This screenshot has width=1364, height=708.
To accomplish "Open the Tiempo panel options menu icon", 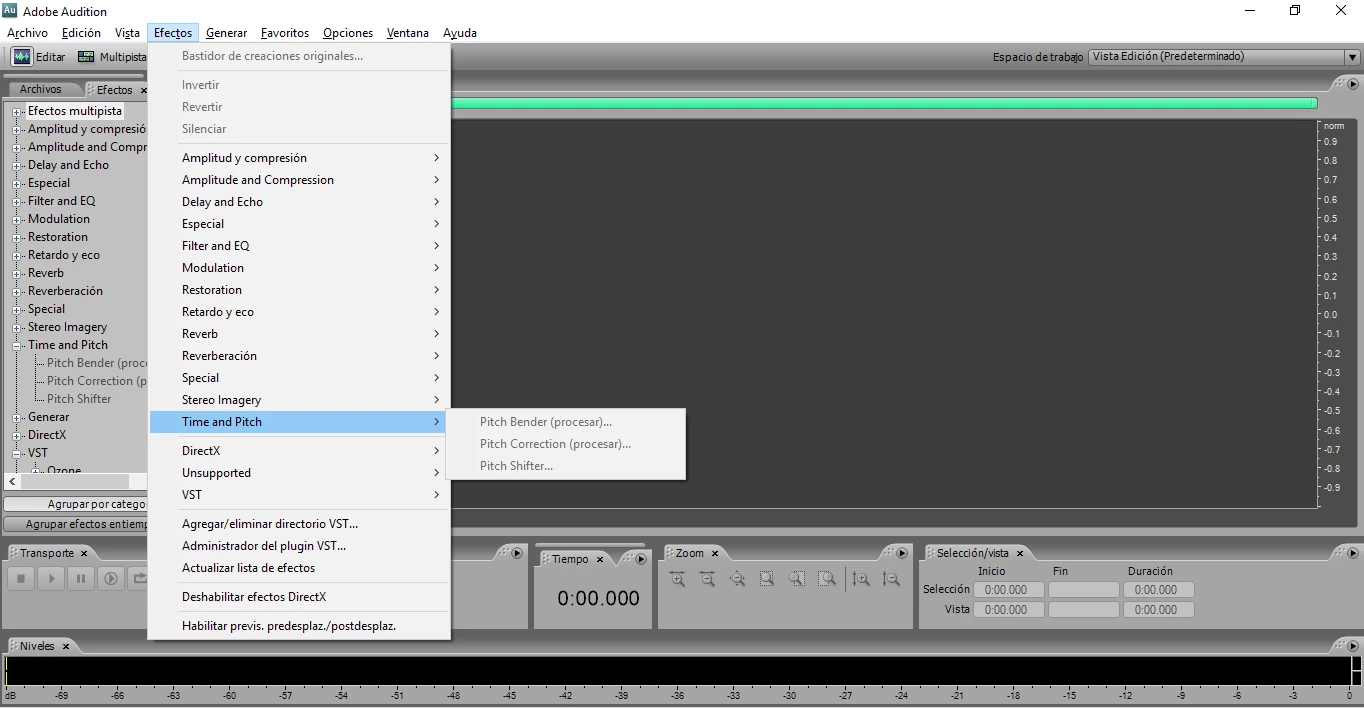I will 642,559.
